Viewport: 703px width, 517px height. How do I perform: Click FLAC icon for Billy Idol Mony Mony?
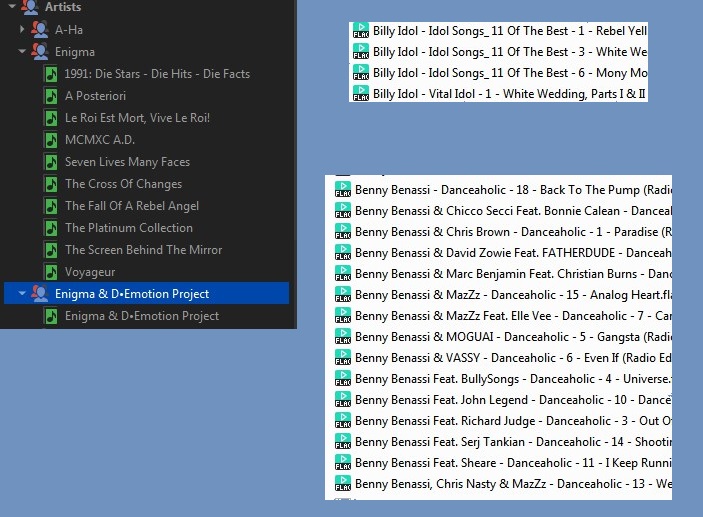pyautogui.click(x=360, y=73)
